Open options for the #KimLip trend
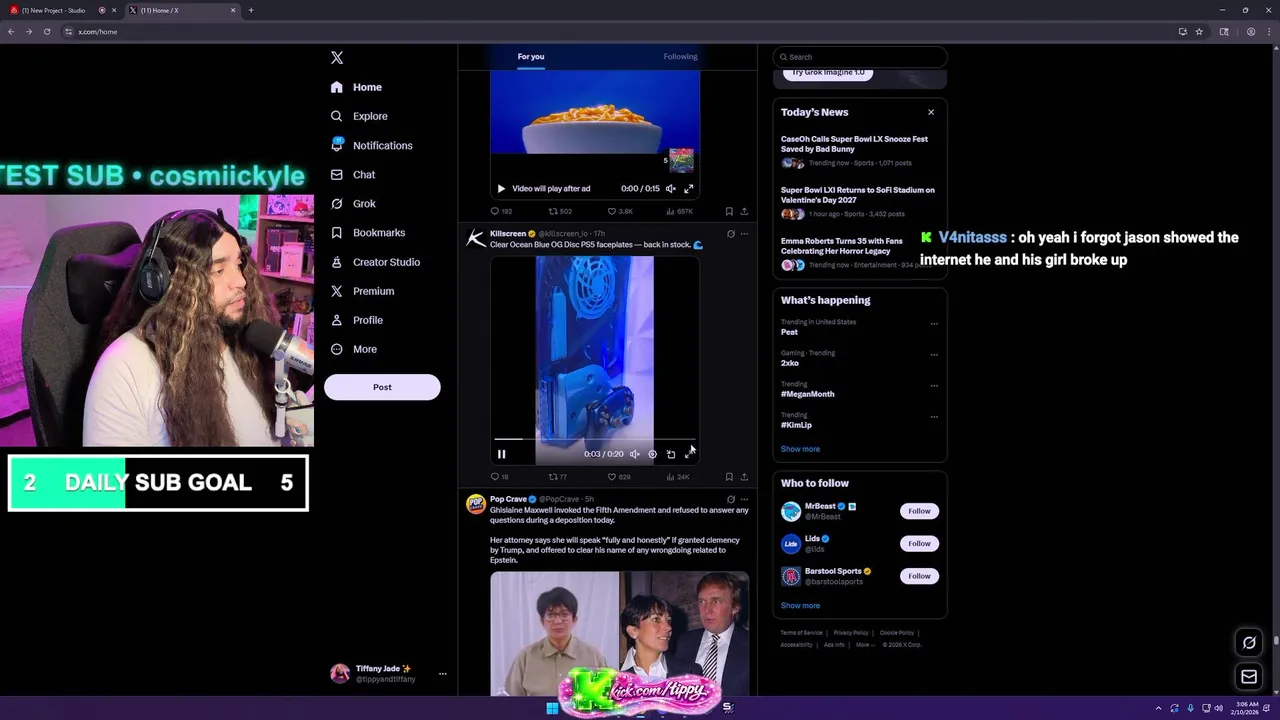This screenshot has width=1280, height=720. 934,416
